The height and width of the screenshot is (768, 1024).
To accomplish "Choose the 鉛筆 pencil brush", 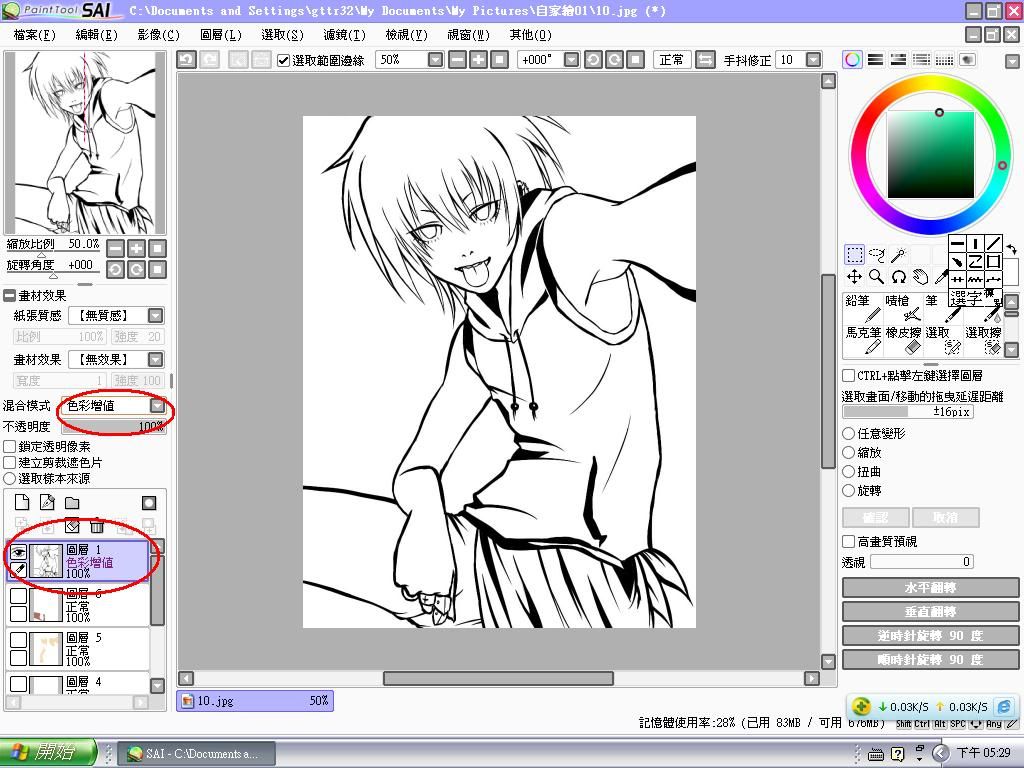I will [x=862, y=308].
